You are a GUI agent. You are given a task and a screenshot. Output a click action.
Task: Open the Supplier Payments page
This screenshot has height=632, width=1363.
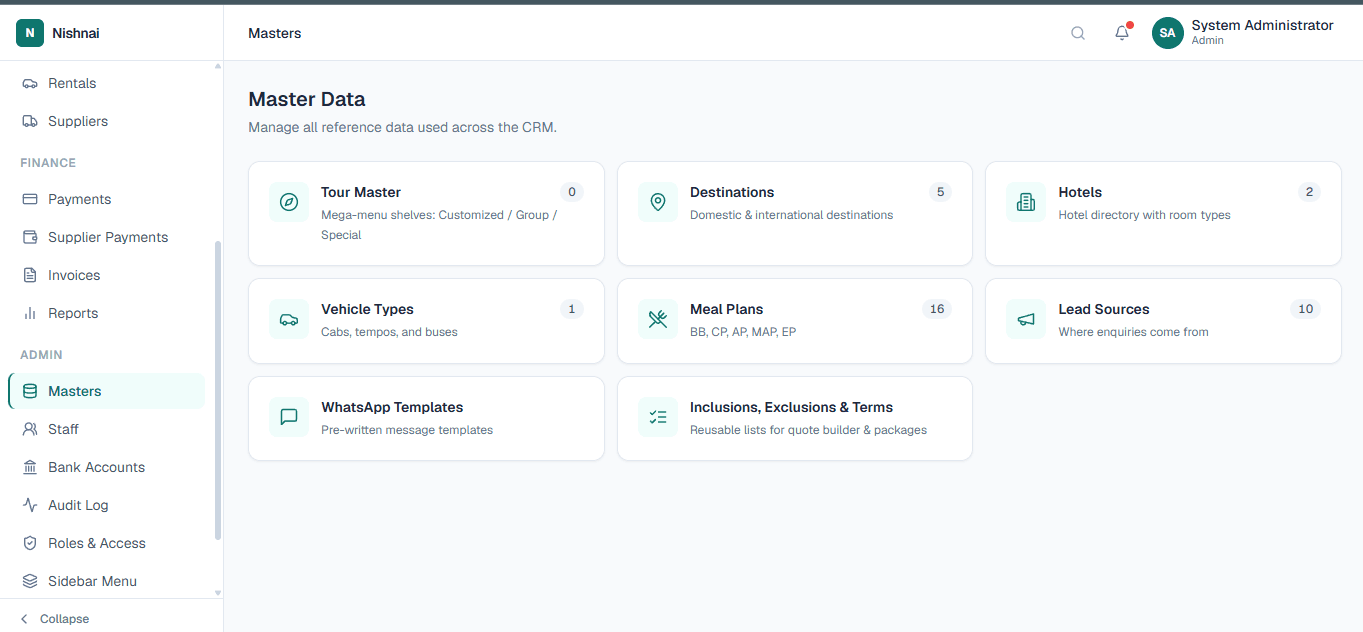[x=106, y=237]
